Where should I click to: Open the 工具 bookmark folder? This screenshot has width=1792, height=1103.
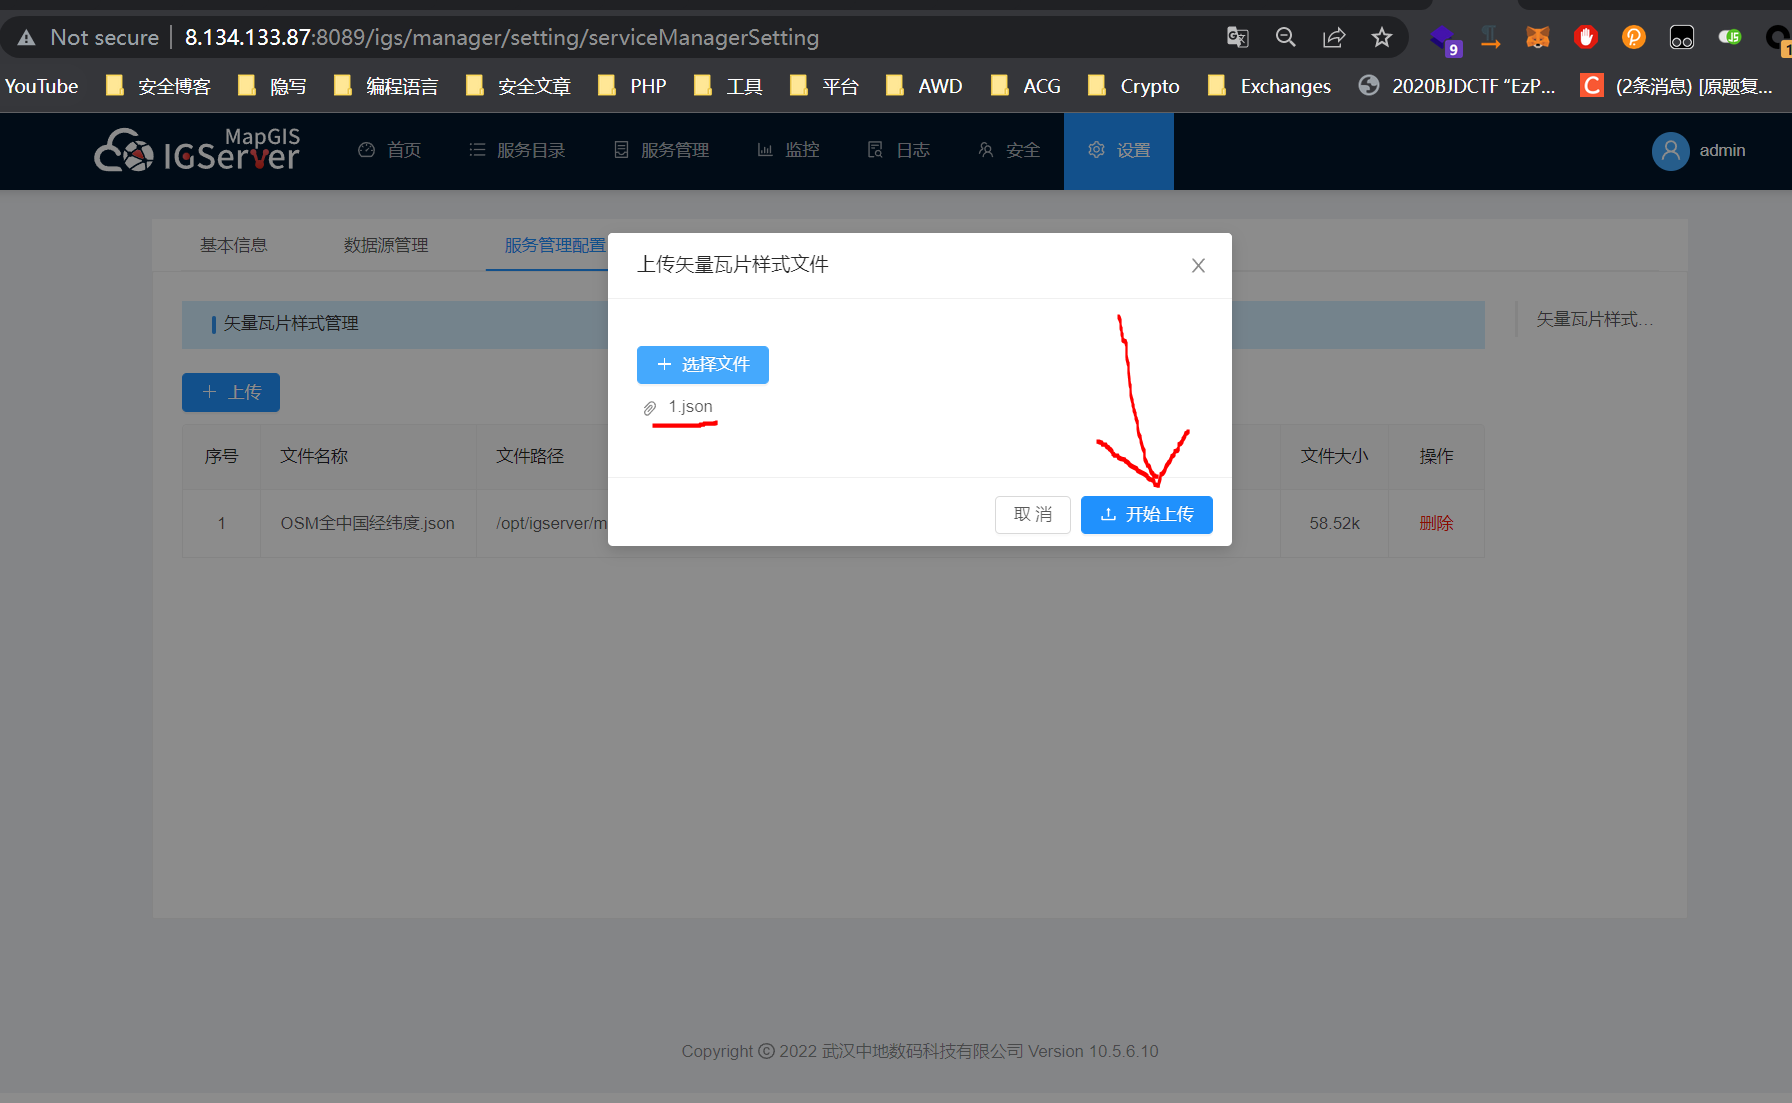[727, 86]
